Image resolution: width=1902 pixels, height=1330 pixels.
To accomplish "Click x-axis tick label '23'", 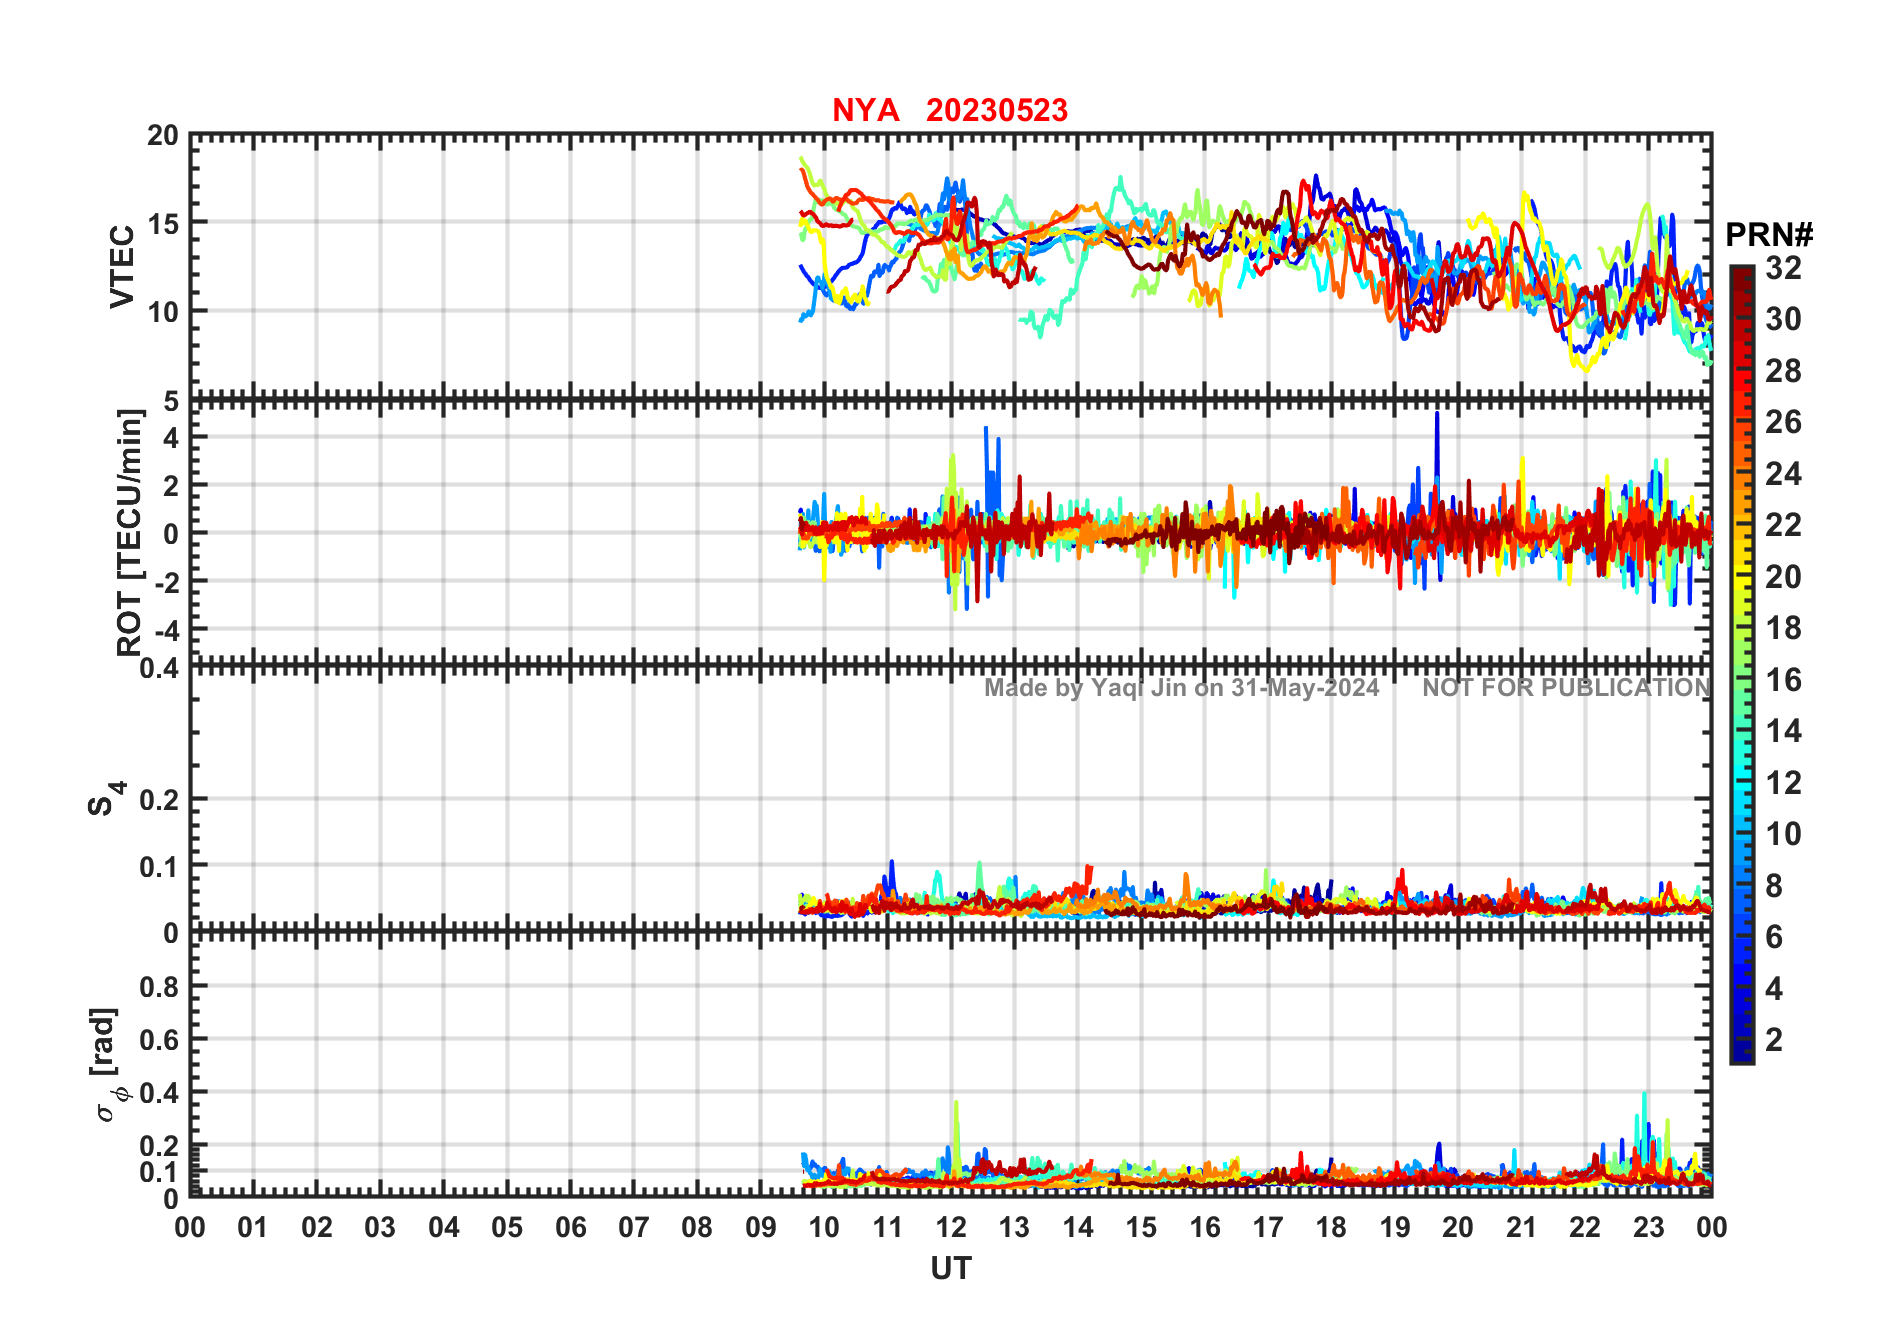I will (1648, 1227).
